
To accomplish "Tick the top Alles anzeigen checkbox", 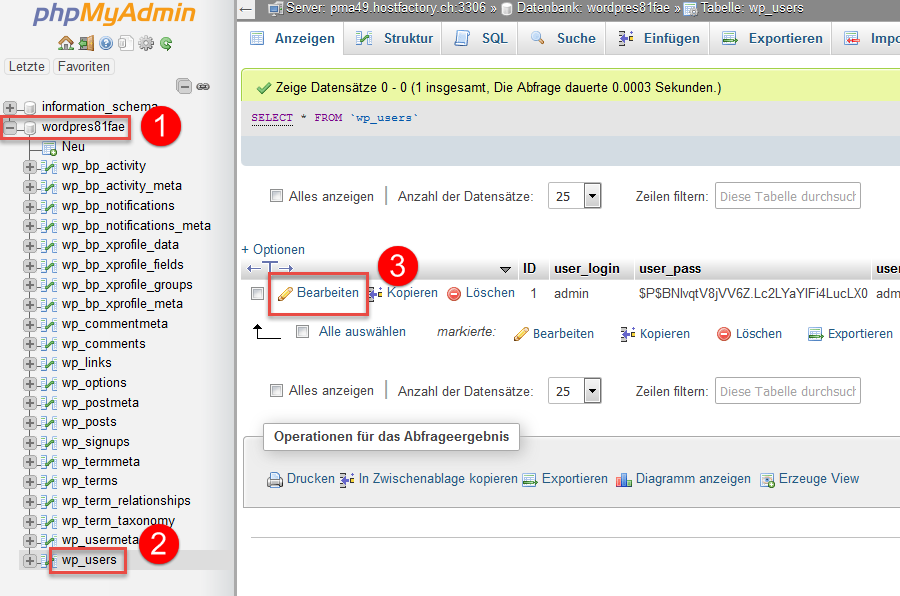I will tap(277, 196).
